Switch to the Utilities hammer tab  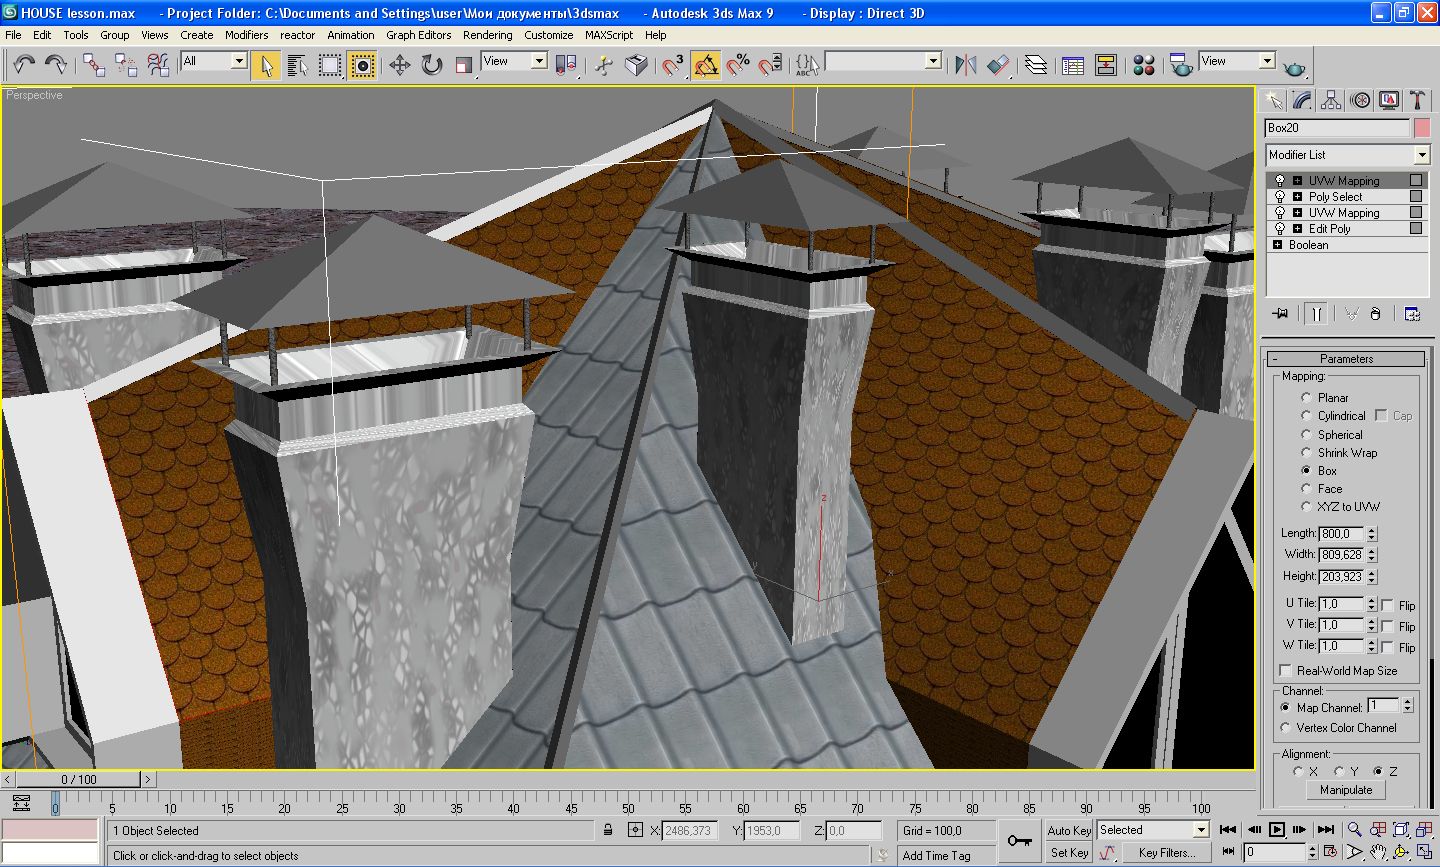coord(1417,100)
